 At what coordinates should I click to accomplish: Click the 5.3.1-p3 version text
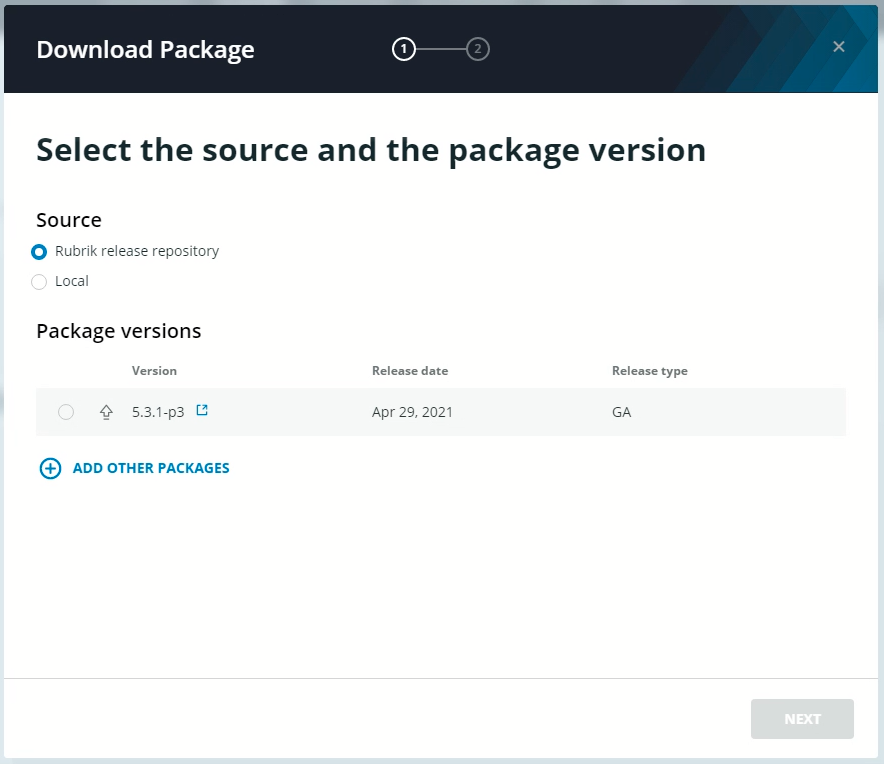pyautogui.click(x=158, y=412)
